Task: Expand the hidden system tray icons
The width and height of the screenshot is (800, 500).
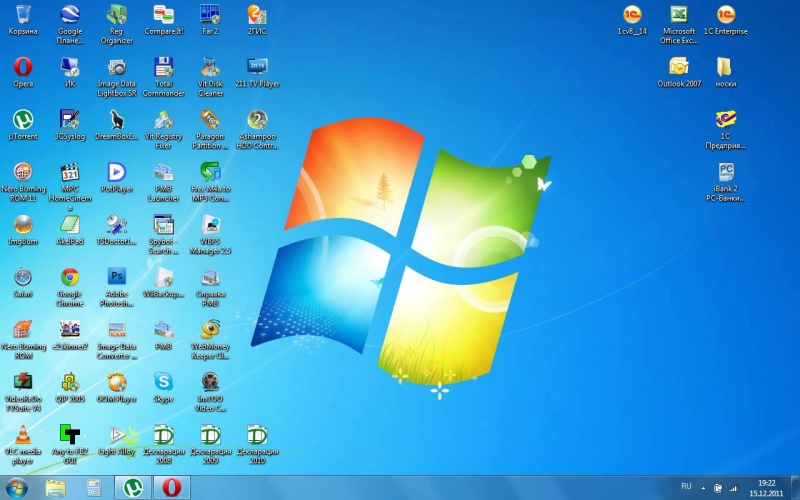Action: (x=703, y=487)
